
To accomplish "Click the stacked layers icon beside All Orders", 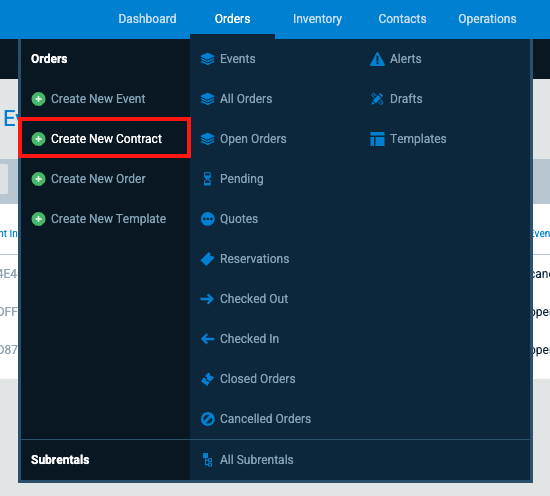I will [x=207, y=99].
